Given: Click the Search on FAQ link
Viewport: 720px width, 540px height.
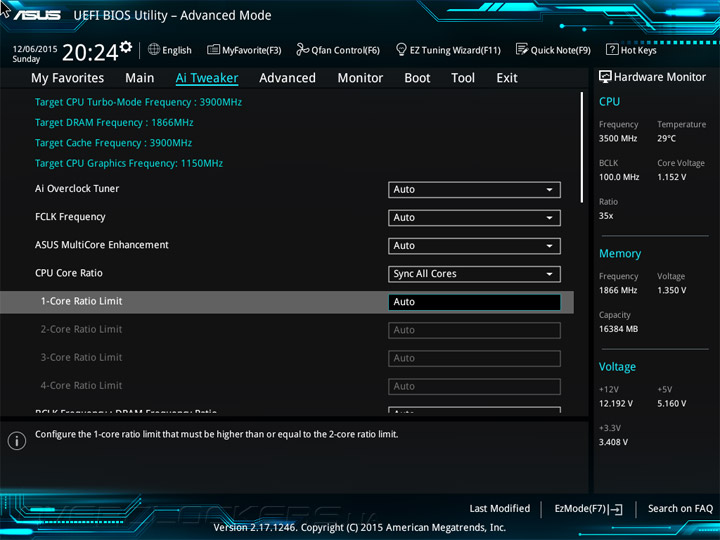Looking at the screenshot, I should [680, 508].
